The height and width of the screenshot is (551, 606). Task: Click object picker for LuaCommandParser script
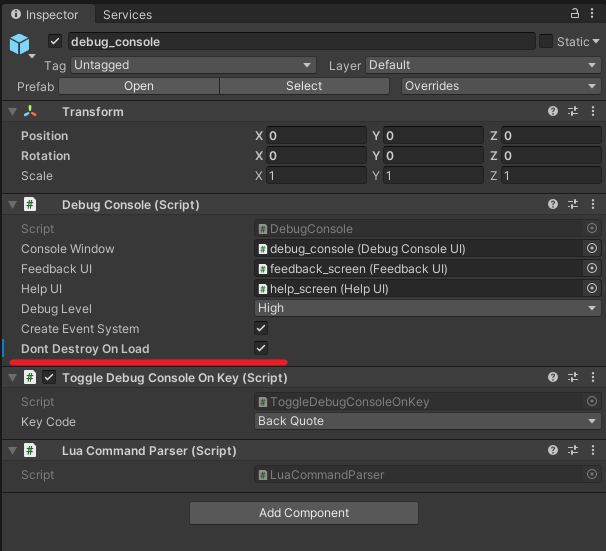(x=592, y=474)
